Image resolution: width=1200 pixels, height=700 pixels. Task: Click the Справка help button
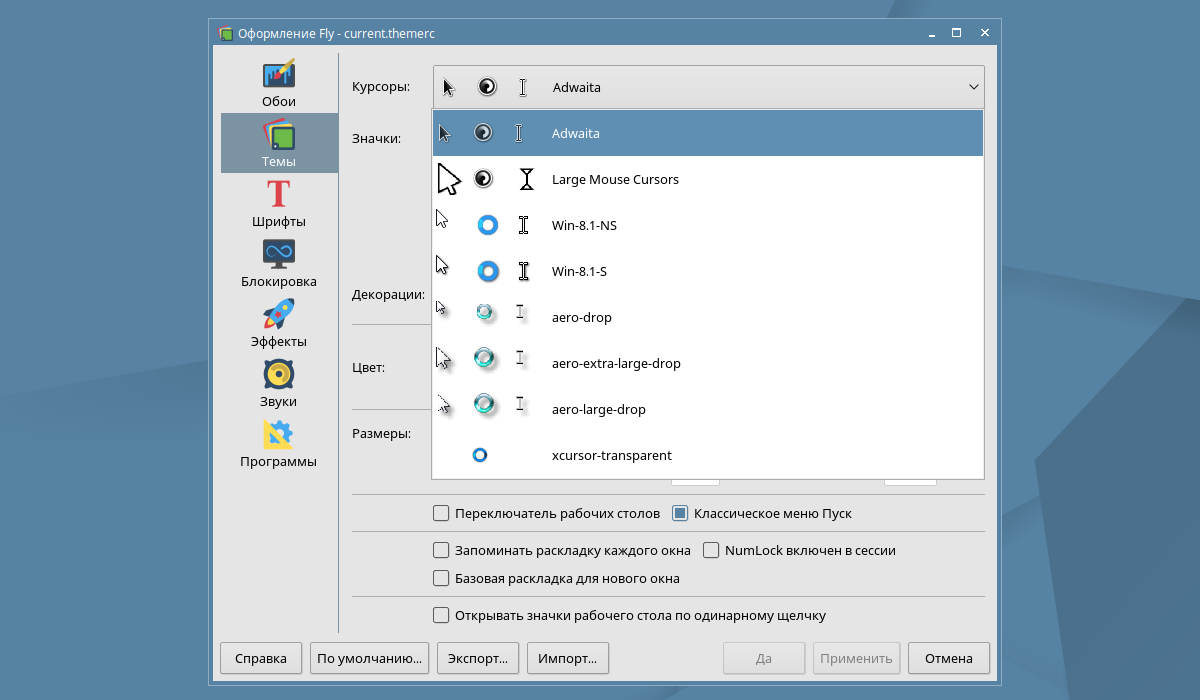(x=261, y=658)
